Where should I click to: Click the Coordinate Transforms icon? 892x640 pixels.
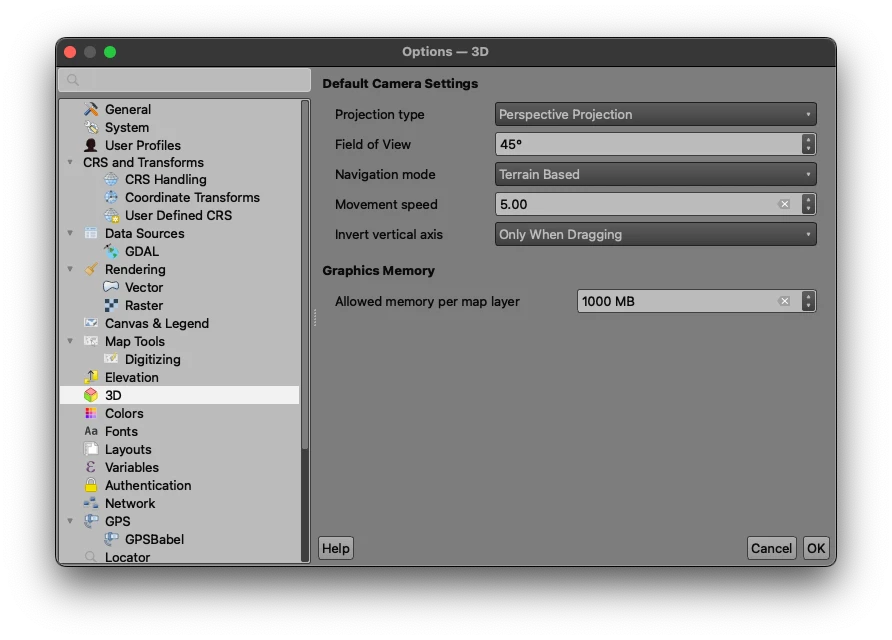coord(112,197)
